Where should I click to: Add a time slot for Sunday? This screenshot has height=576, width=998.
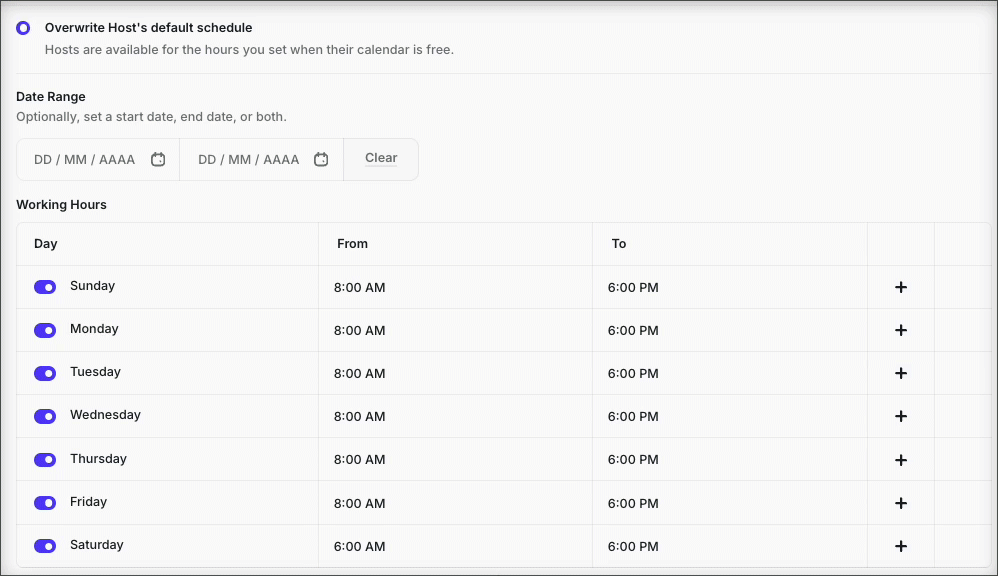[901, 287]
